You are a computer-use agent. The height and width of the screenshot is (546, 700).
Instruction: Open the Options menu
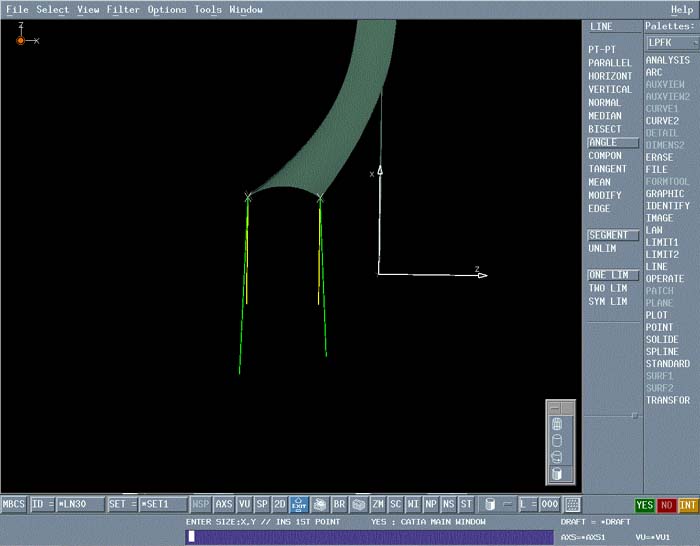coord(167,9)
